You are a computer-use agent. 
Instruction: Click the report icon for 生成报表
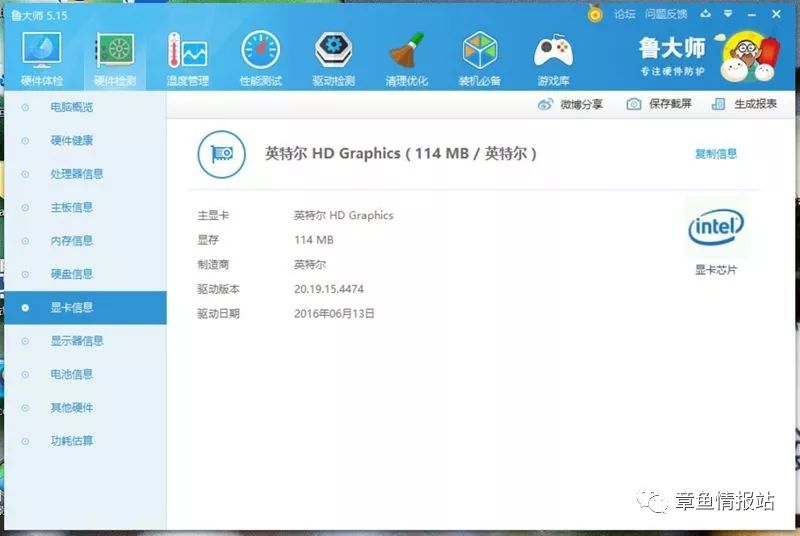tap(718, 104)
